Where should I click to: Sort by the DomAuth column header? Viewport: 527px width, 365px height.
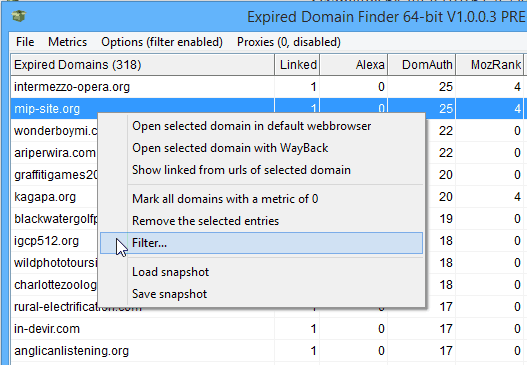[422, 65]
